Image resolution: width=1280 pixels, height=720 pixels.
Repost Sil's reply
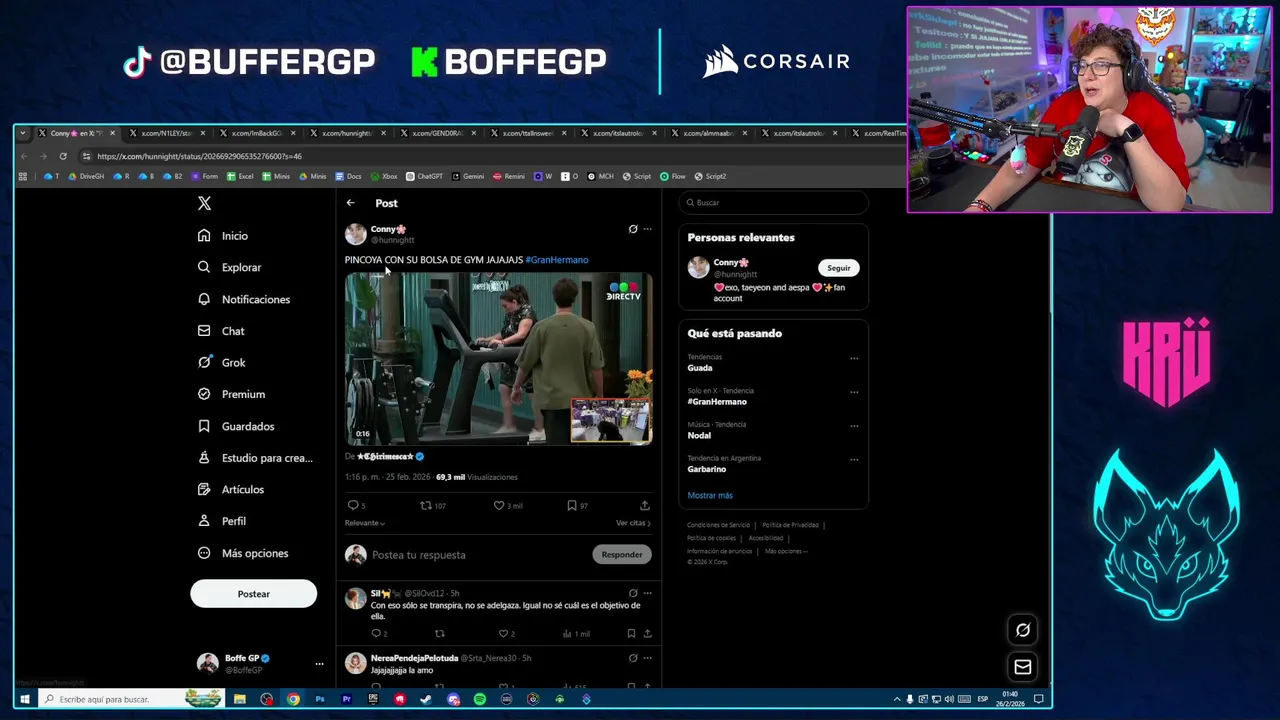point(439,634)
